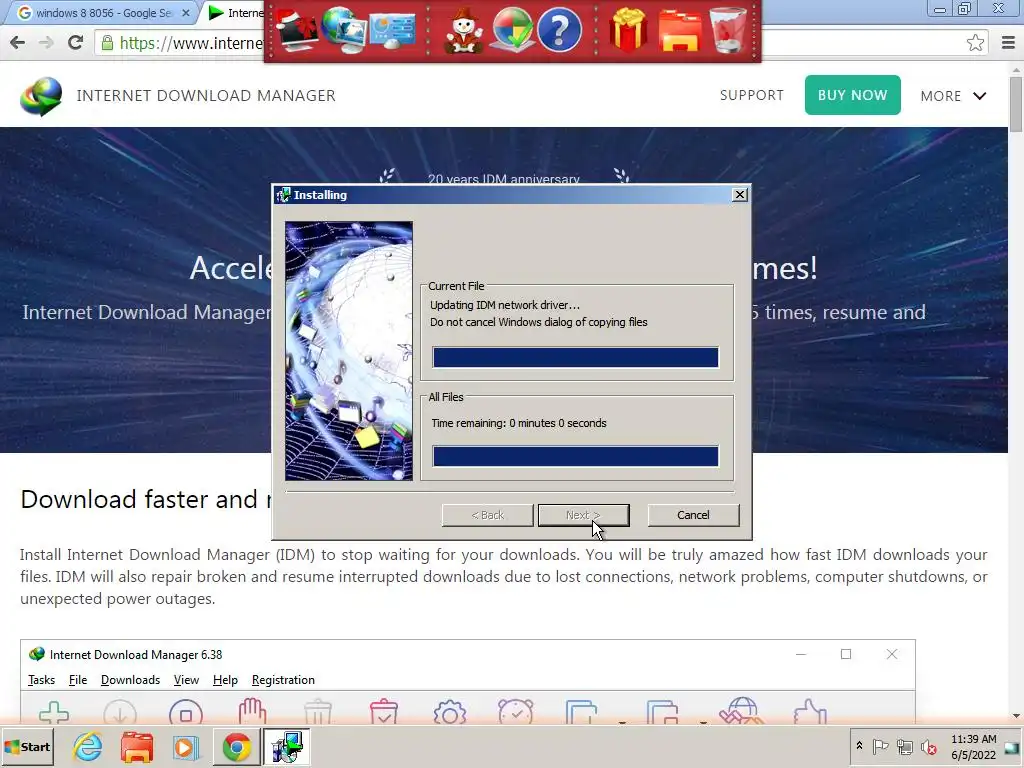Switch to Chrome on the taskbar
This screenshot has width=1024, height=768.
tap(236, 746)
